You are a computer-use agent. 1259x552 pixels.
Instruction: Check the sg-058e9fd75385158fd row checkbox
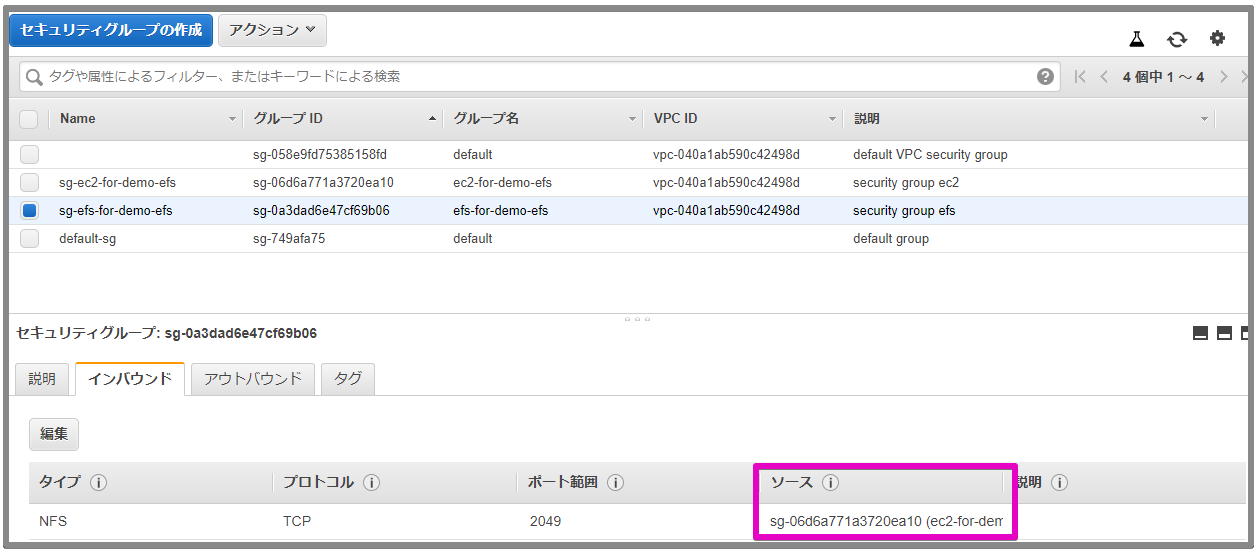[29, 155]
